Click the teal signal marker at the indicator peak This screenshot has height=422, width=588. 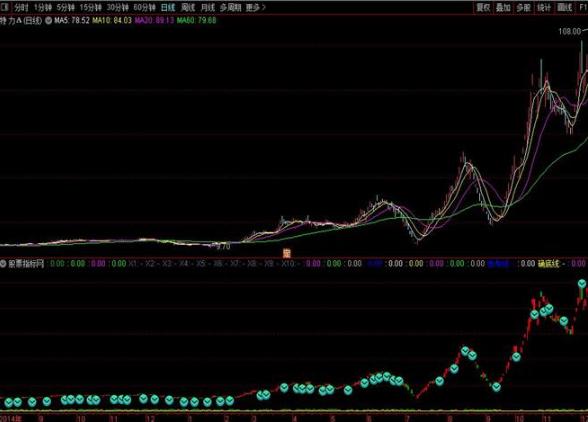tap(582, 284)
